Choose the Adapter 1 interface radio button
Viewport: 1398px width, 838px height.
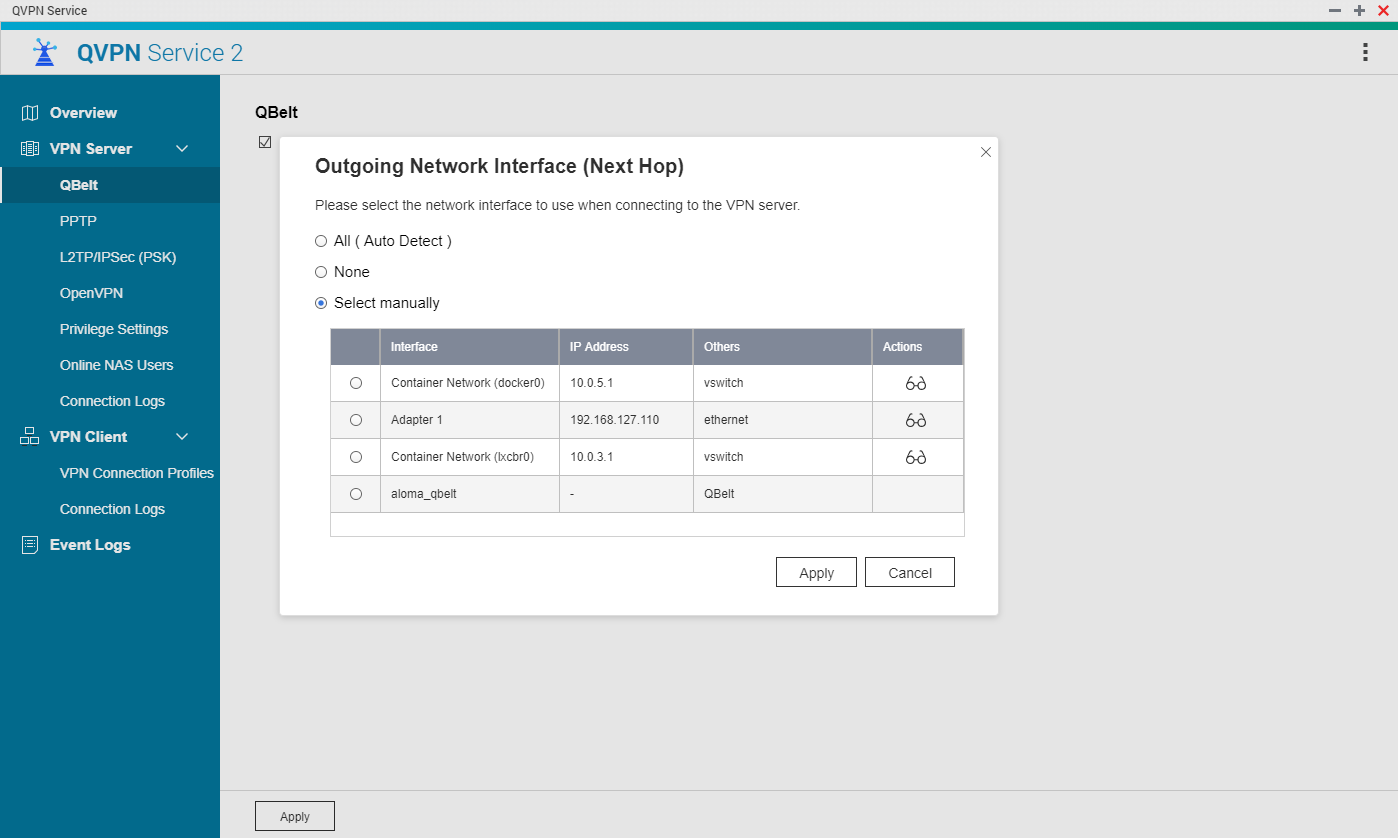(356, 420)
